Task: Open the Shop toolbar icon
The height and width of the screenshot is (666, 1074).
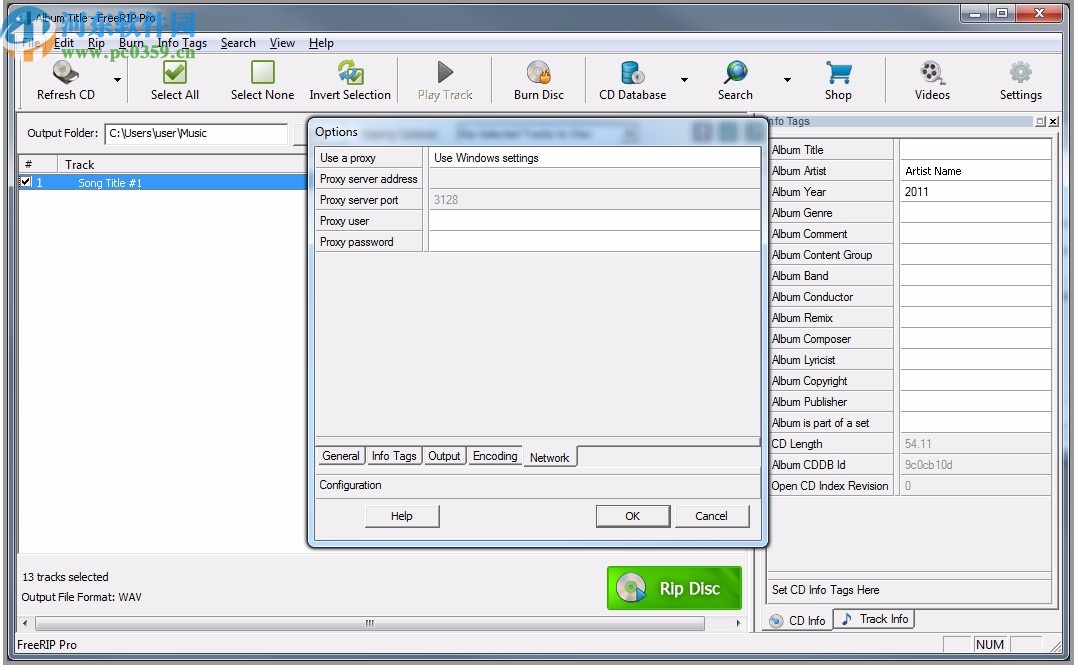Action: 838,78
